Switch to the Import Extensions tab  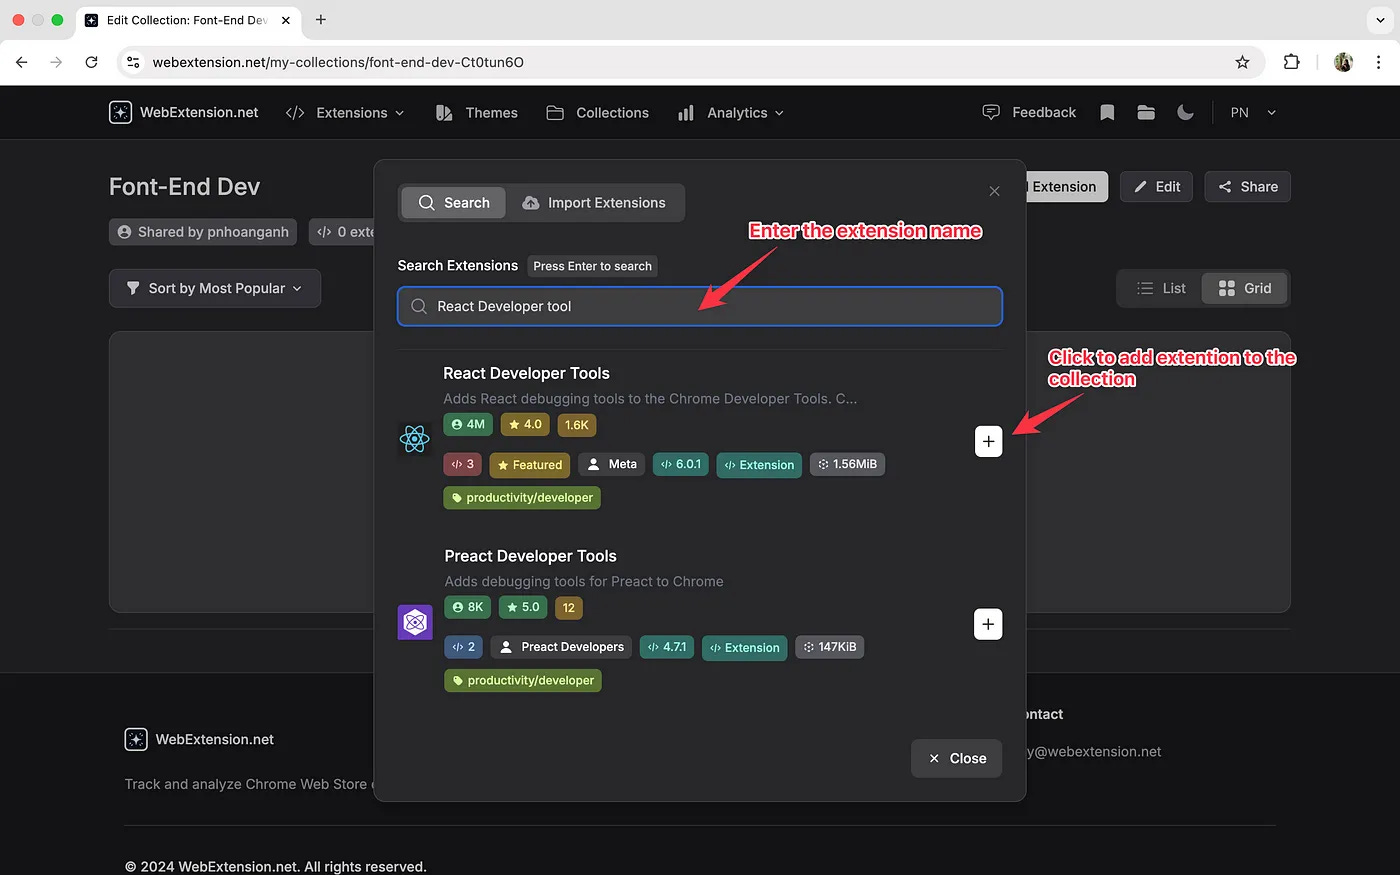pos(594,202)
